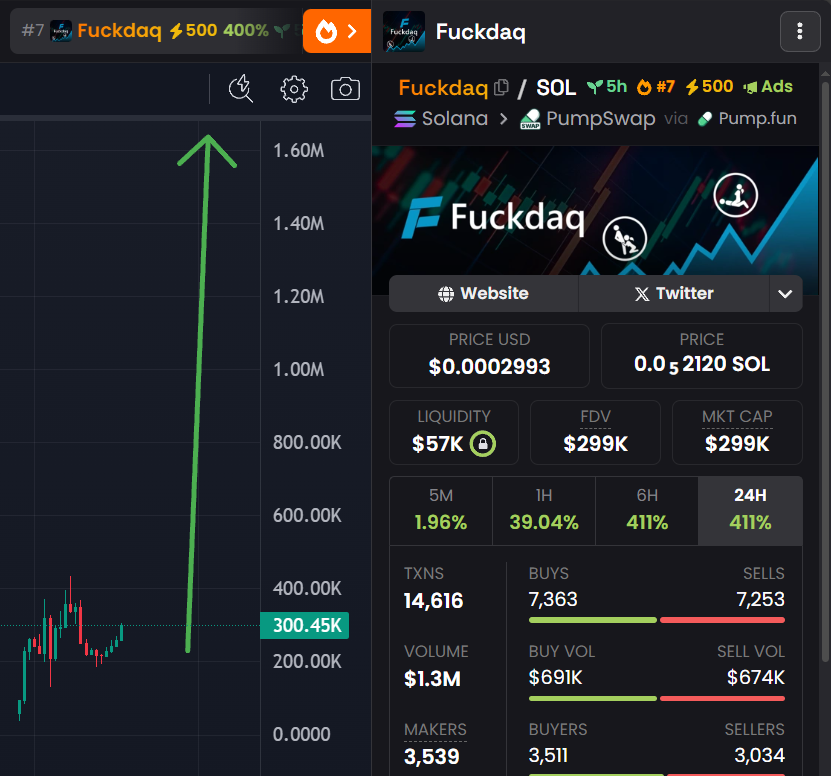Click the BUY VOL value $691K

tap(555, 677)
